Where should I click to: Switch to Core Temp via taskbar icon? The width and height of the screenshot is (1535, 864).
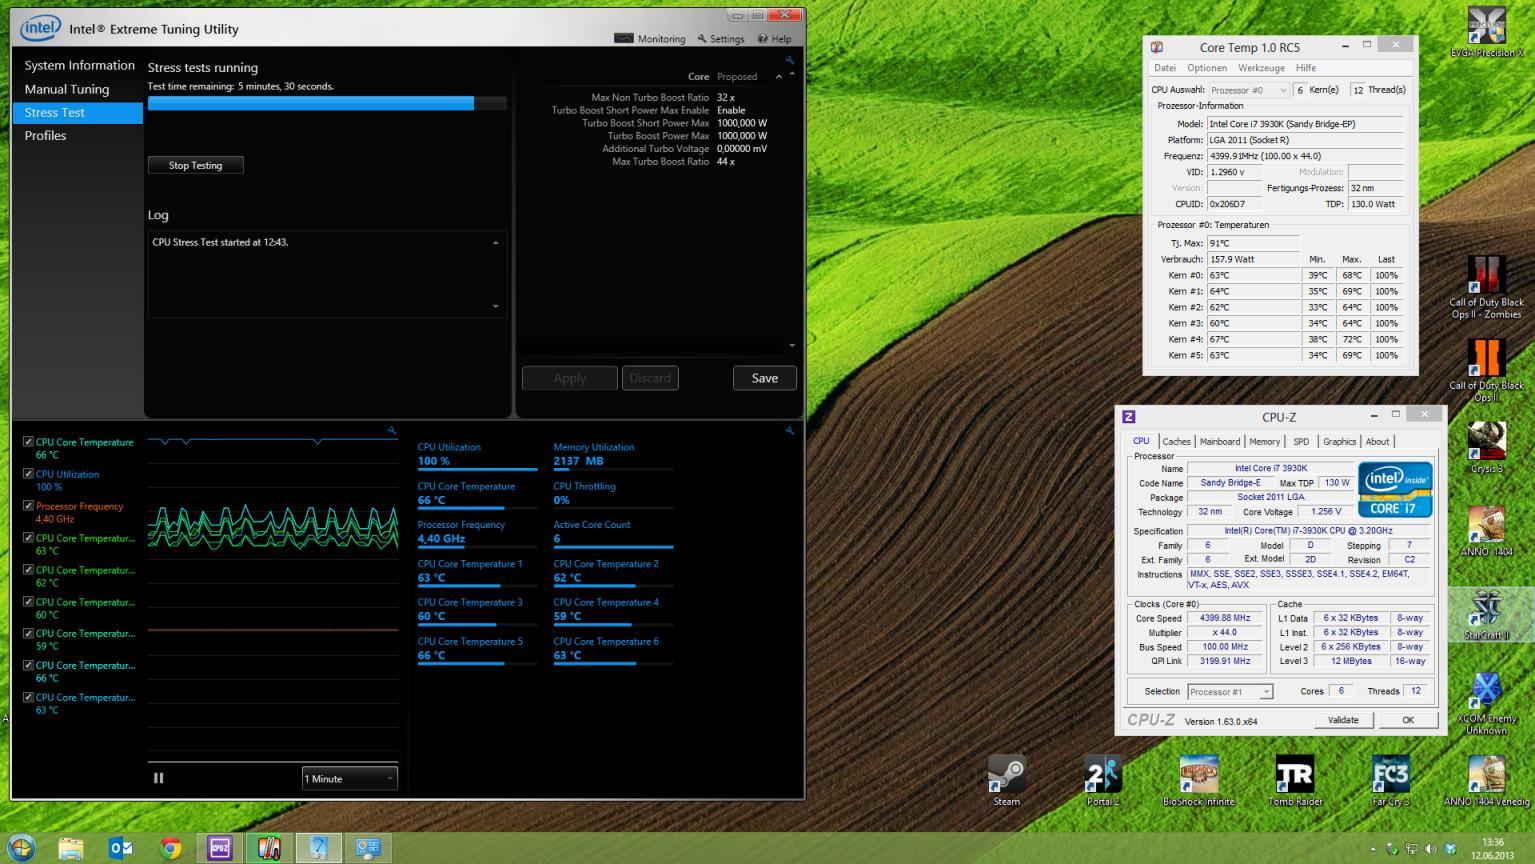point(269,848)
